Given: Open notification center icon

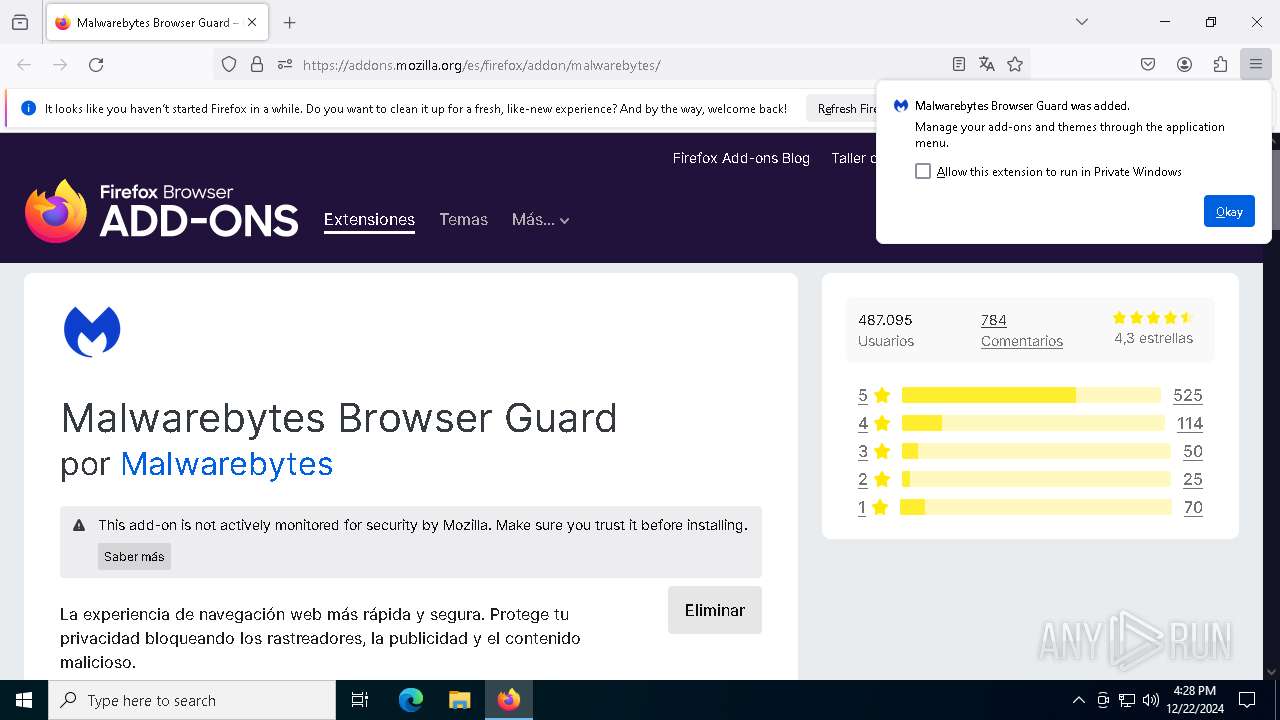Looking at the screenshot, I should (1247, 700).
